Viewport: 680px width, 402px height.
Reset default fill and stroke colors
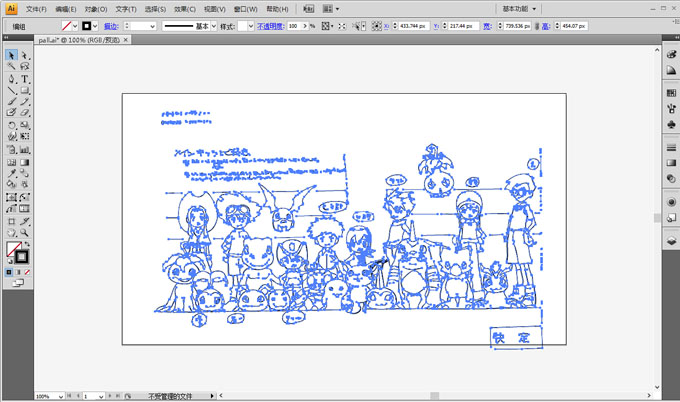click(9, 261)
